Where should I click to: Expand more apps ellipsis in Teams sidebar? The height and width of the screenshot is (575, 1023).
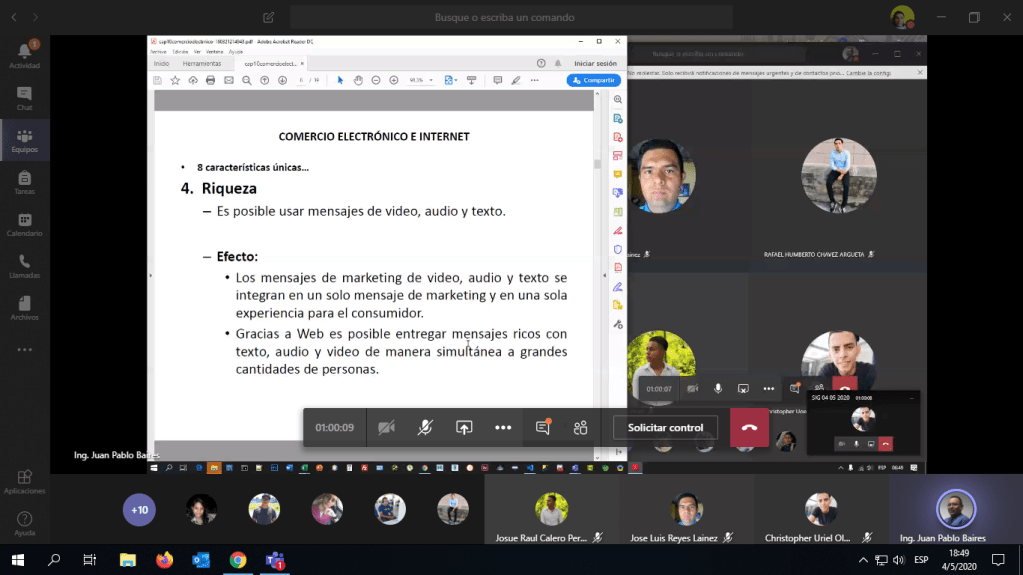(24, 350)
